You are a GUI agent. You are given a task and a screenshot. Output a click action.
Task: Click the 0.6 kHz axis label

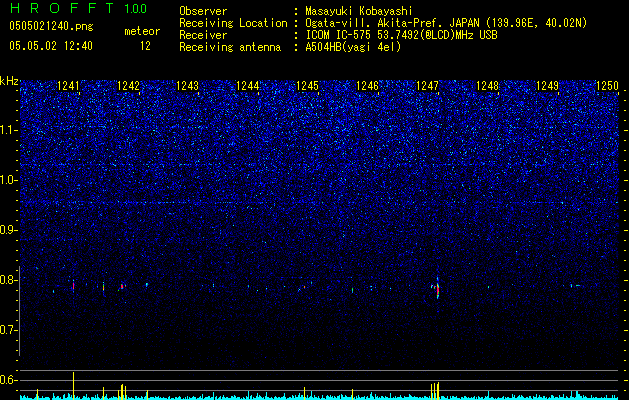9,380
